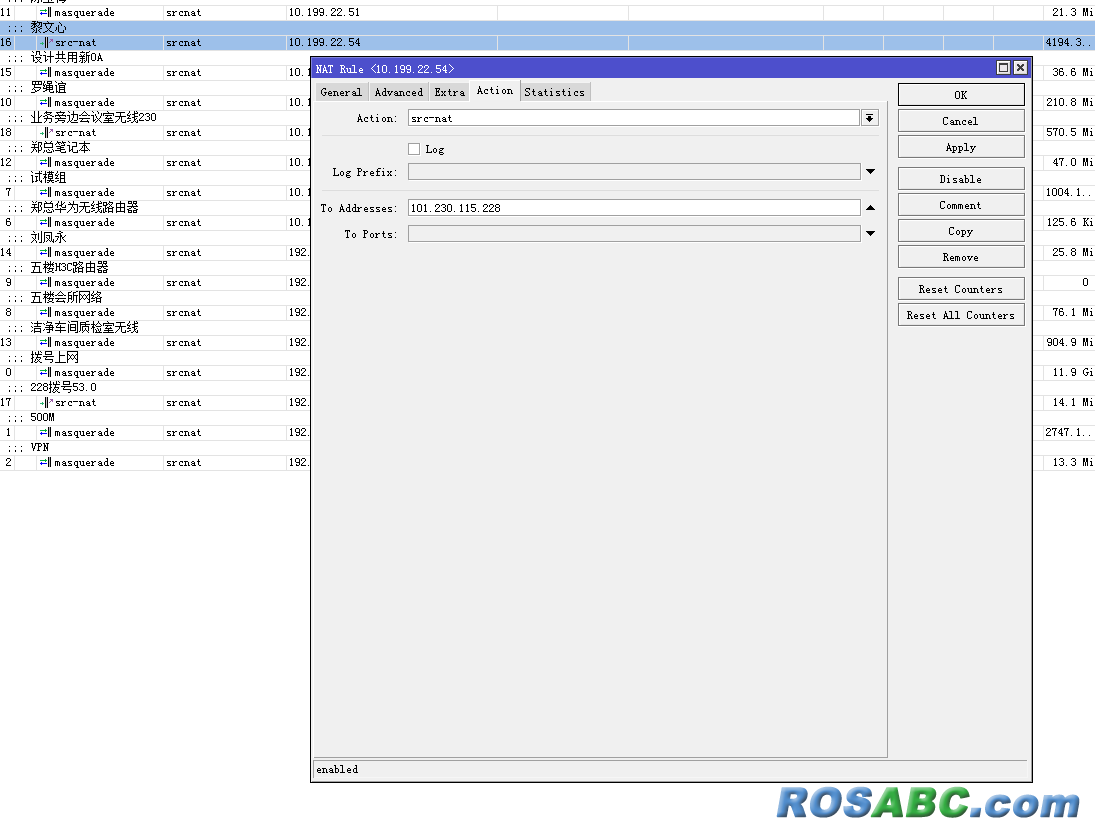The height and width of the screenshot is (831, 1095).
Task: Click the src-nat icon on rule 17
Action: 46,402
